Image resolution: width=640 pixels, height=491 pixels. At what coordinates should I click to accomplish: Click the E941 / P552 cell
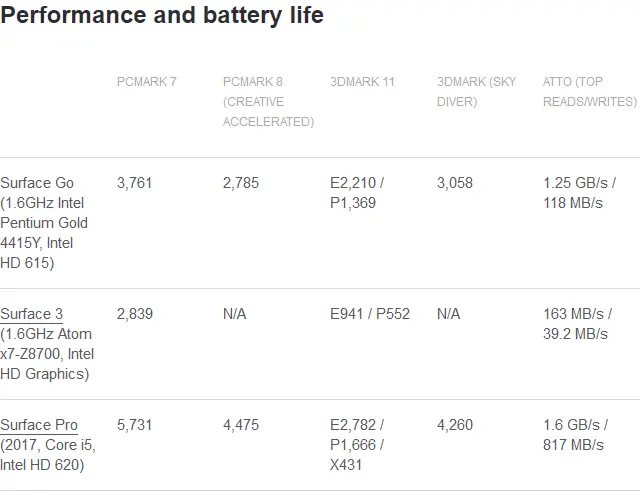pos(370,314)
